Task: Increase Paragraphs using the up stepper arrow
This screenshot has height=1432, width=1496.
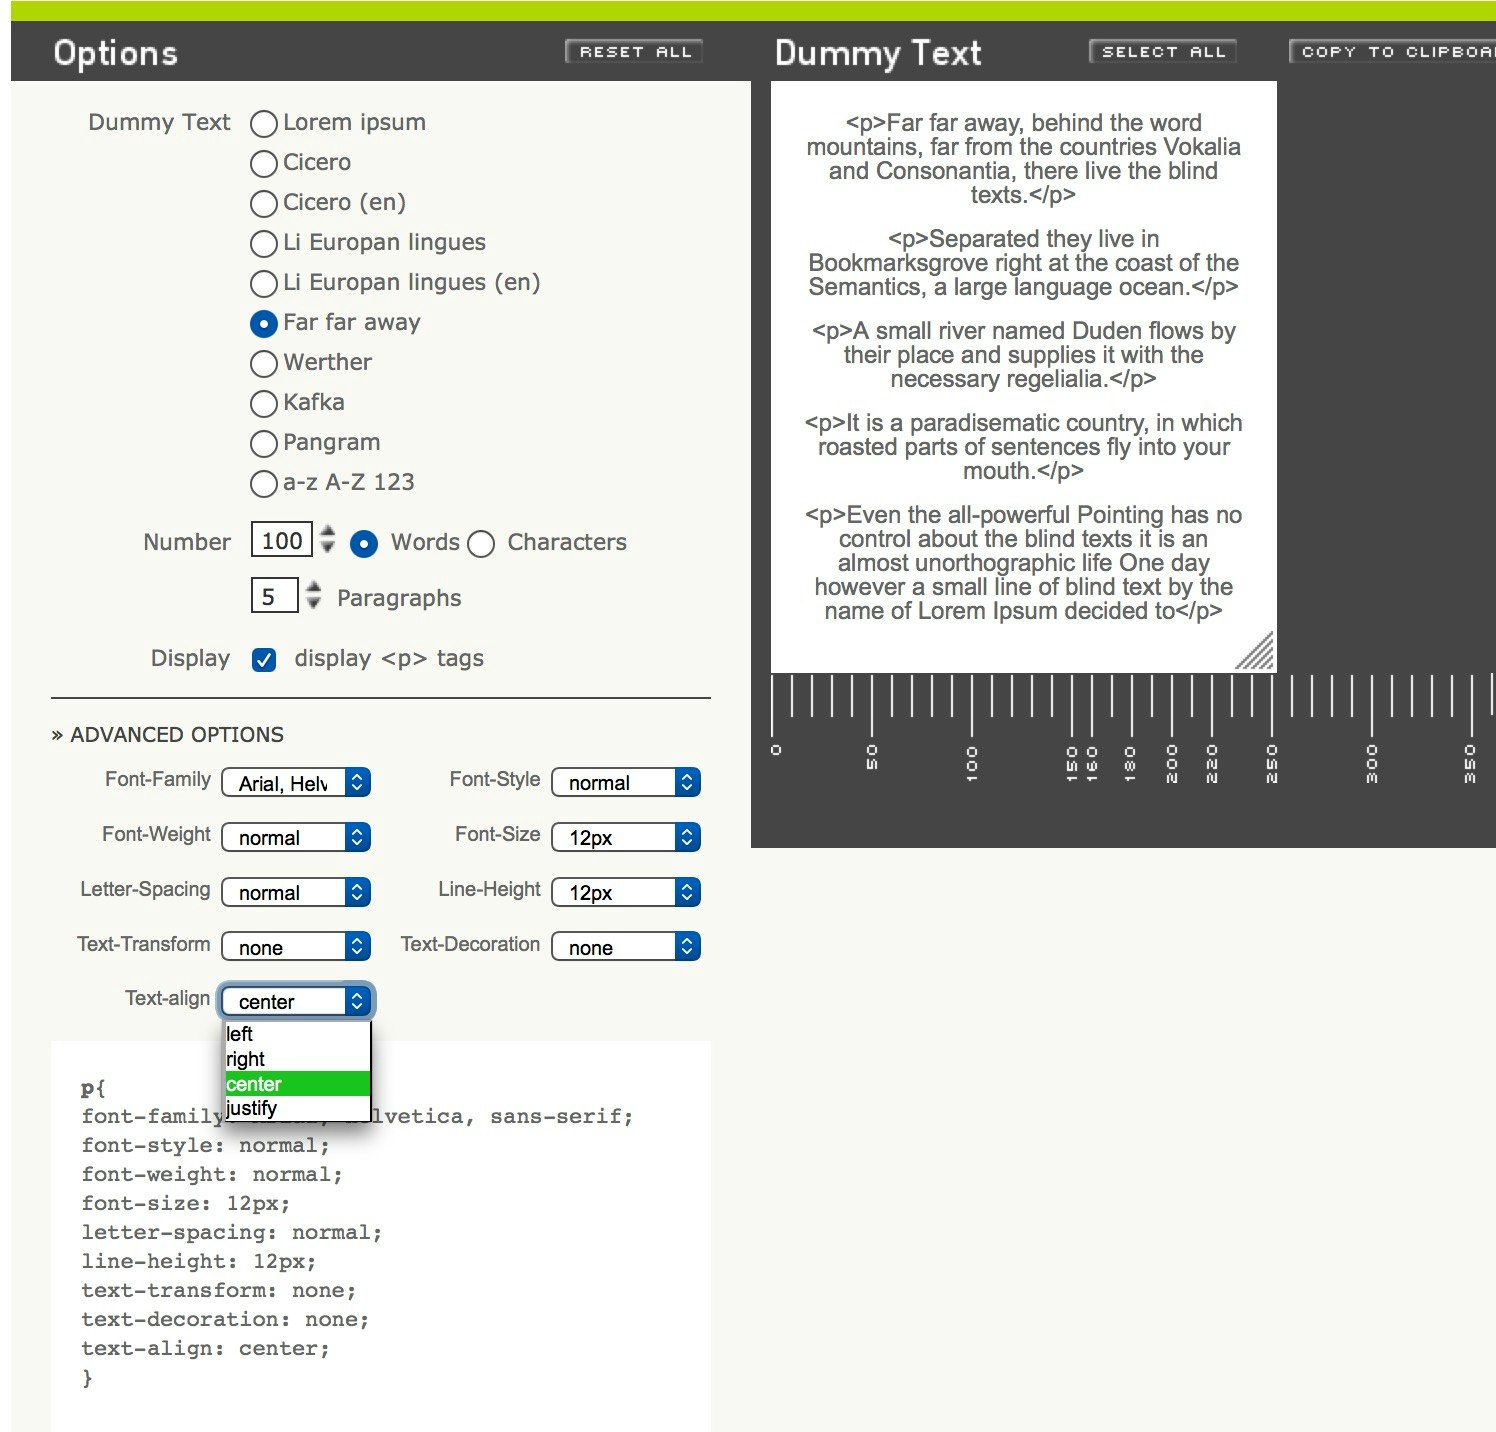Action: coord(313,590)
